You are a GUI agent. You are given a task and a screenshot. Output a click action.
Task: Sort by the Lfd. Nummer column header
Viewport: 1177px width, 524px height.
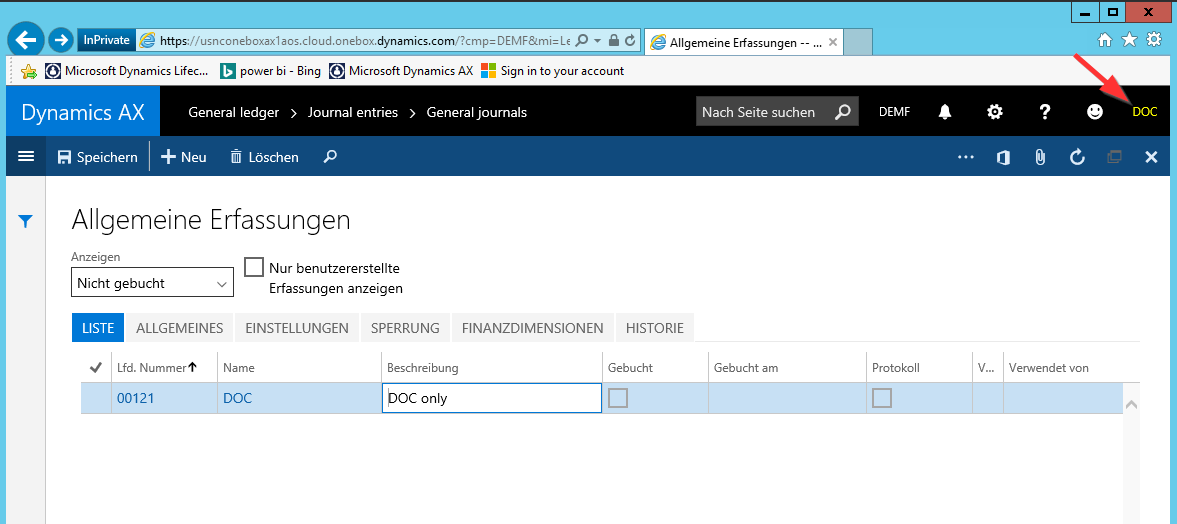pyautogui.click(x=151, y=368)
